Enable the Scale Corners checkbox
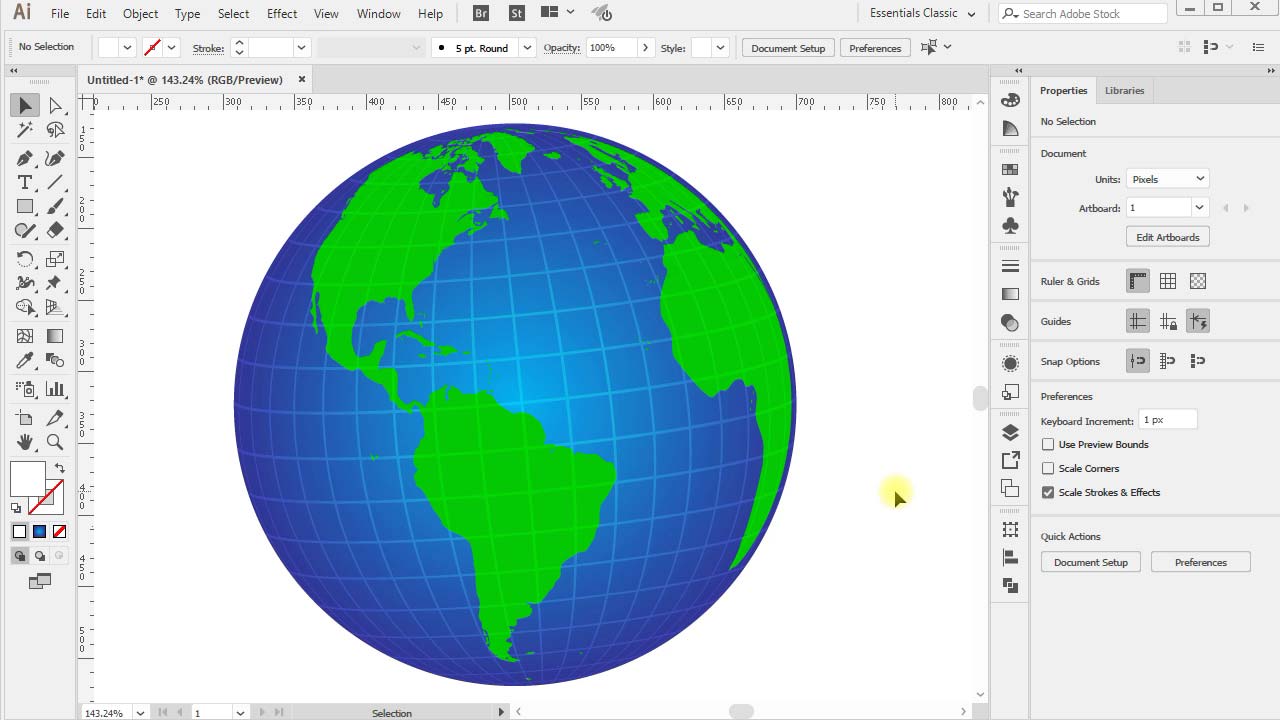 pos(1048,468)
